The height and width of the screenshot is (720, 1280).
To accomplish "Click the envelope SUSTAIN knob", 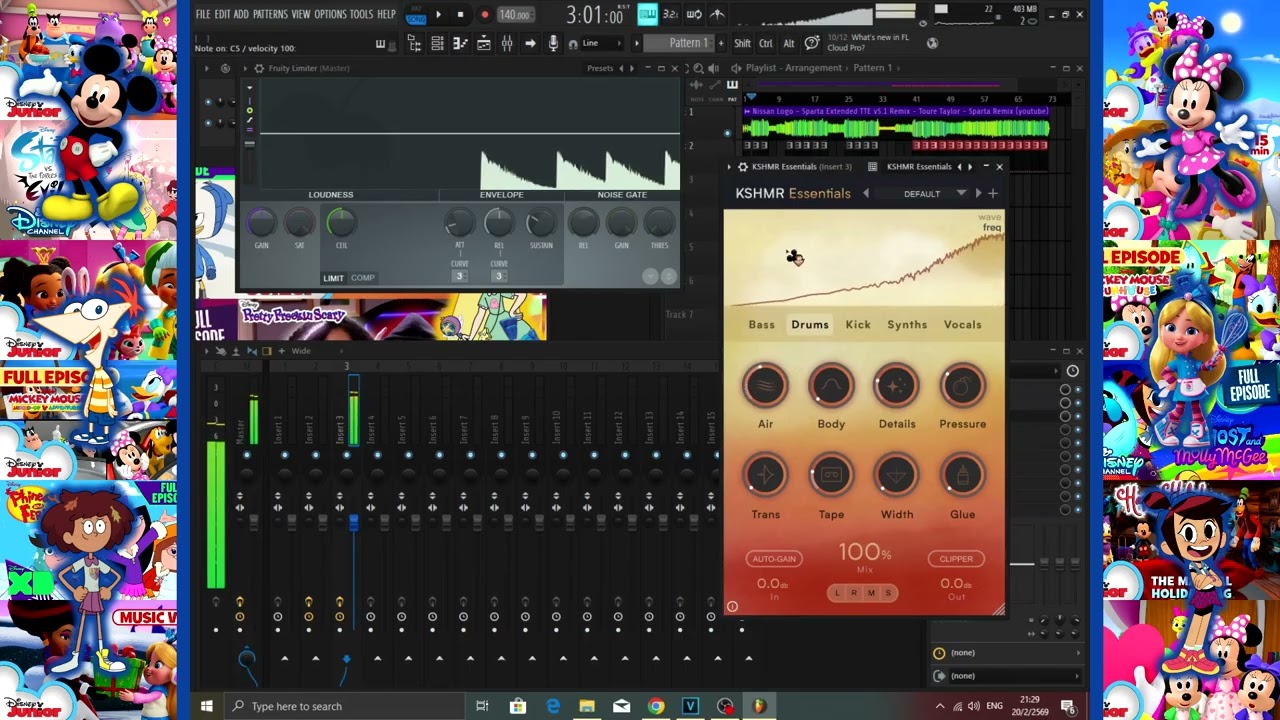I will click(540, 223).
